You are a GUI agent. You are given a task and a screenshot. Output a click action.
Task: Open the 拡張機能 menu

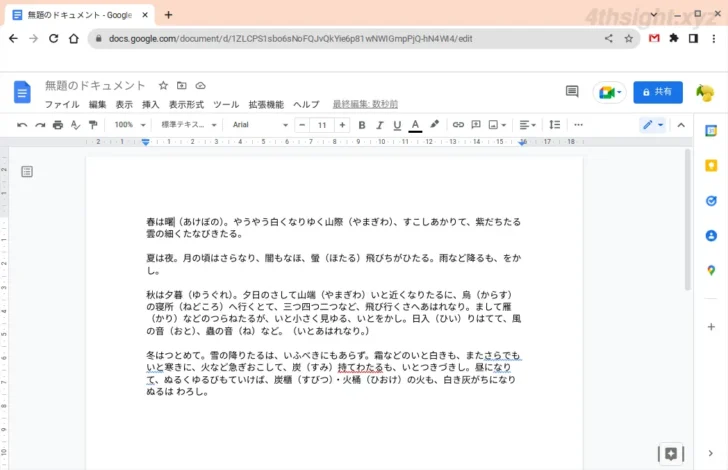(266, 104)
